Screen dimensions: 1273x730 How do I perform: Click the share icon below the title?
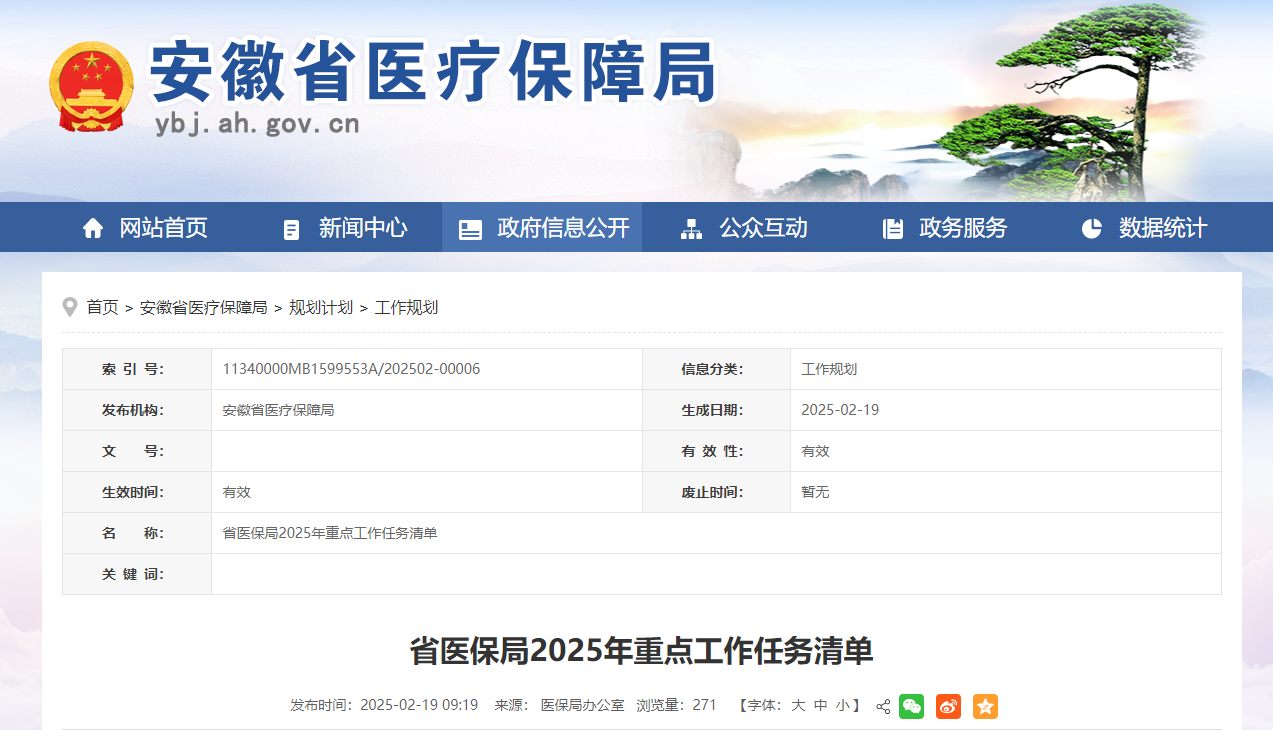coord(883,706)
